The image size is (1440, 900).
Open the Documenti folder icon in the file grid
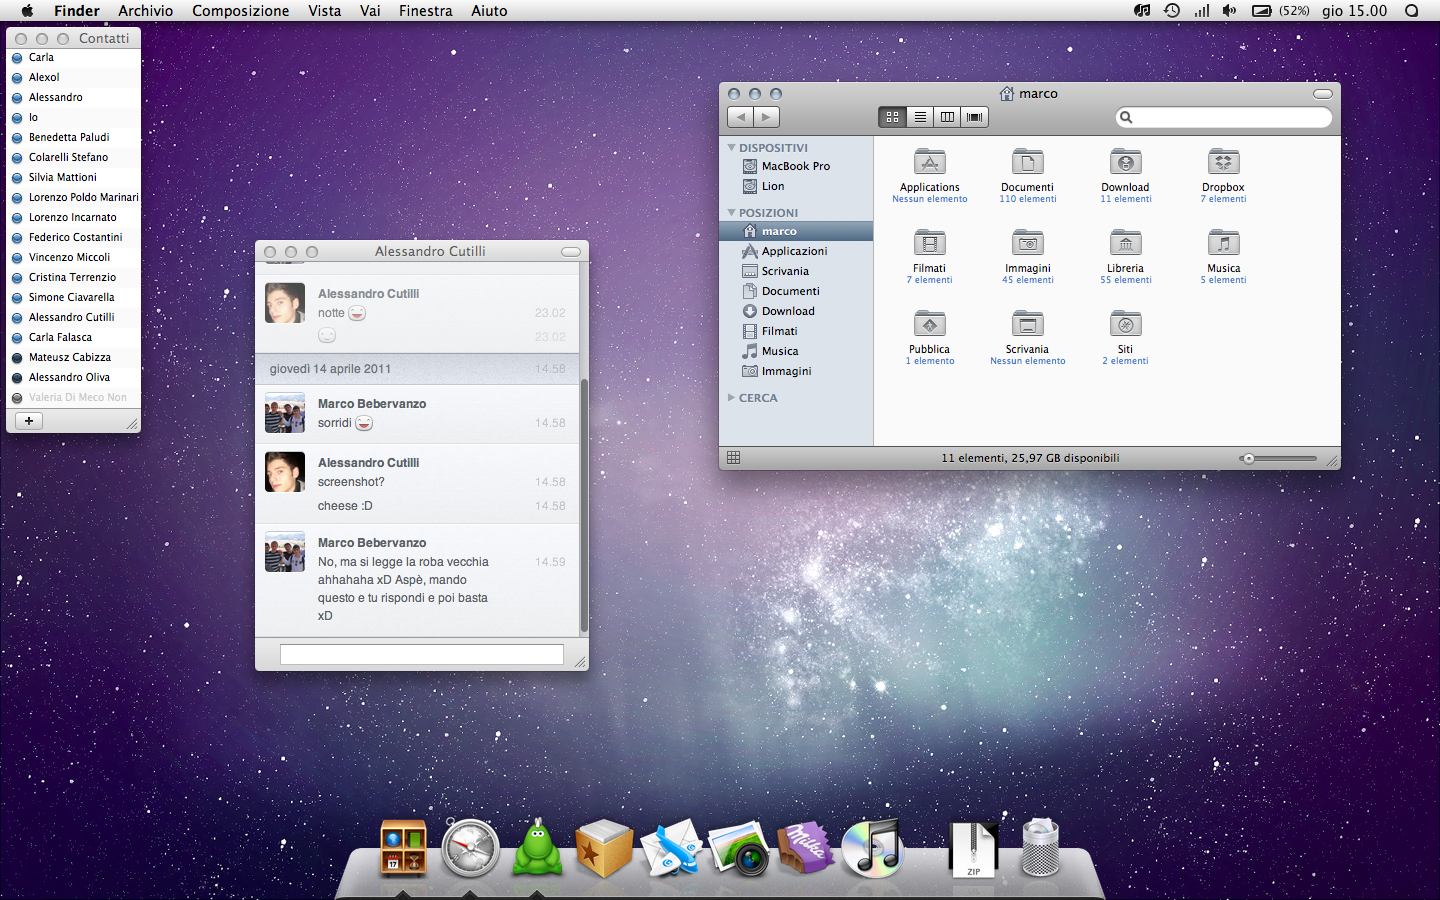(1027, 163)
